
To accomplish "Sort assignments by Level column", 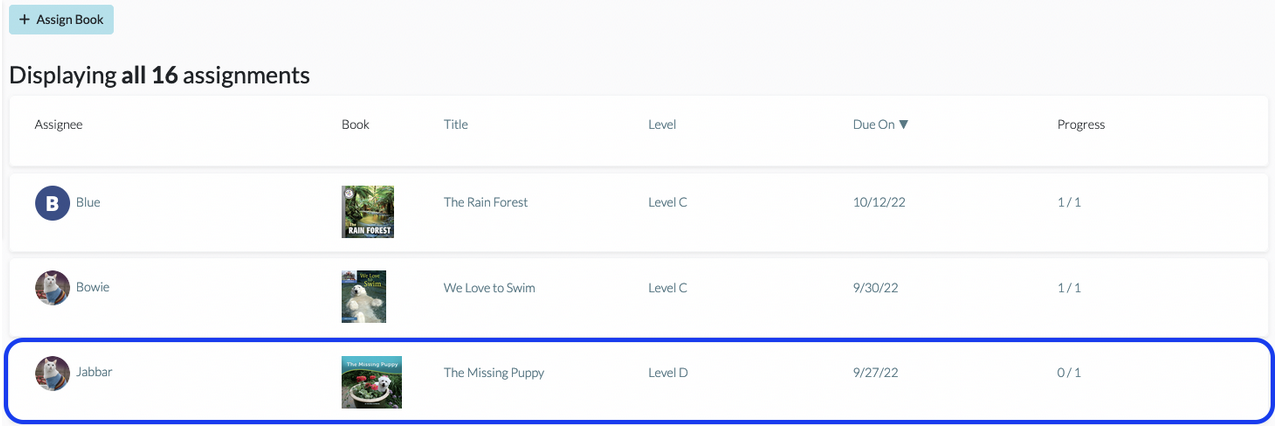I will [x=662, y=125].
